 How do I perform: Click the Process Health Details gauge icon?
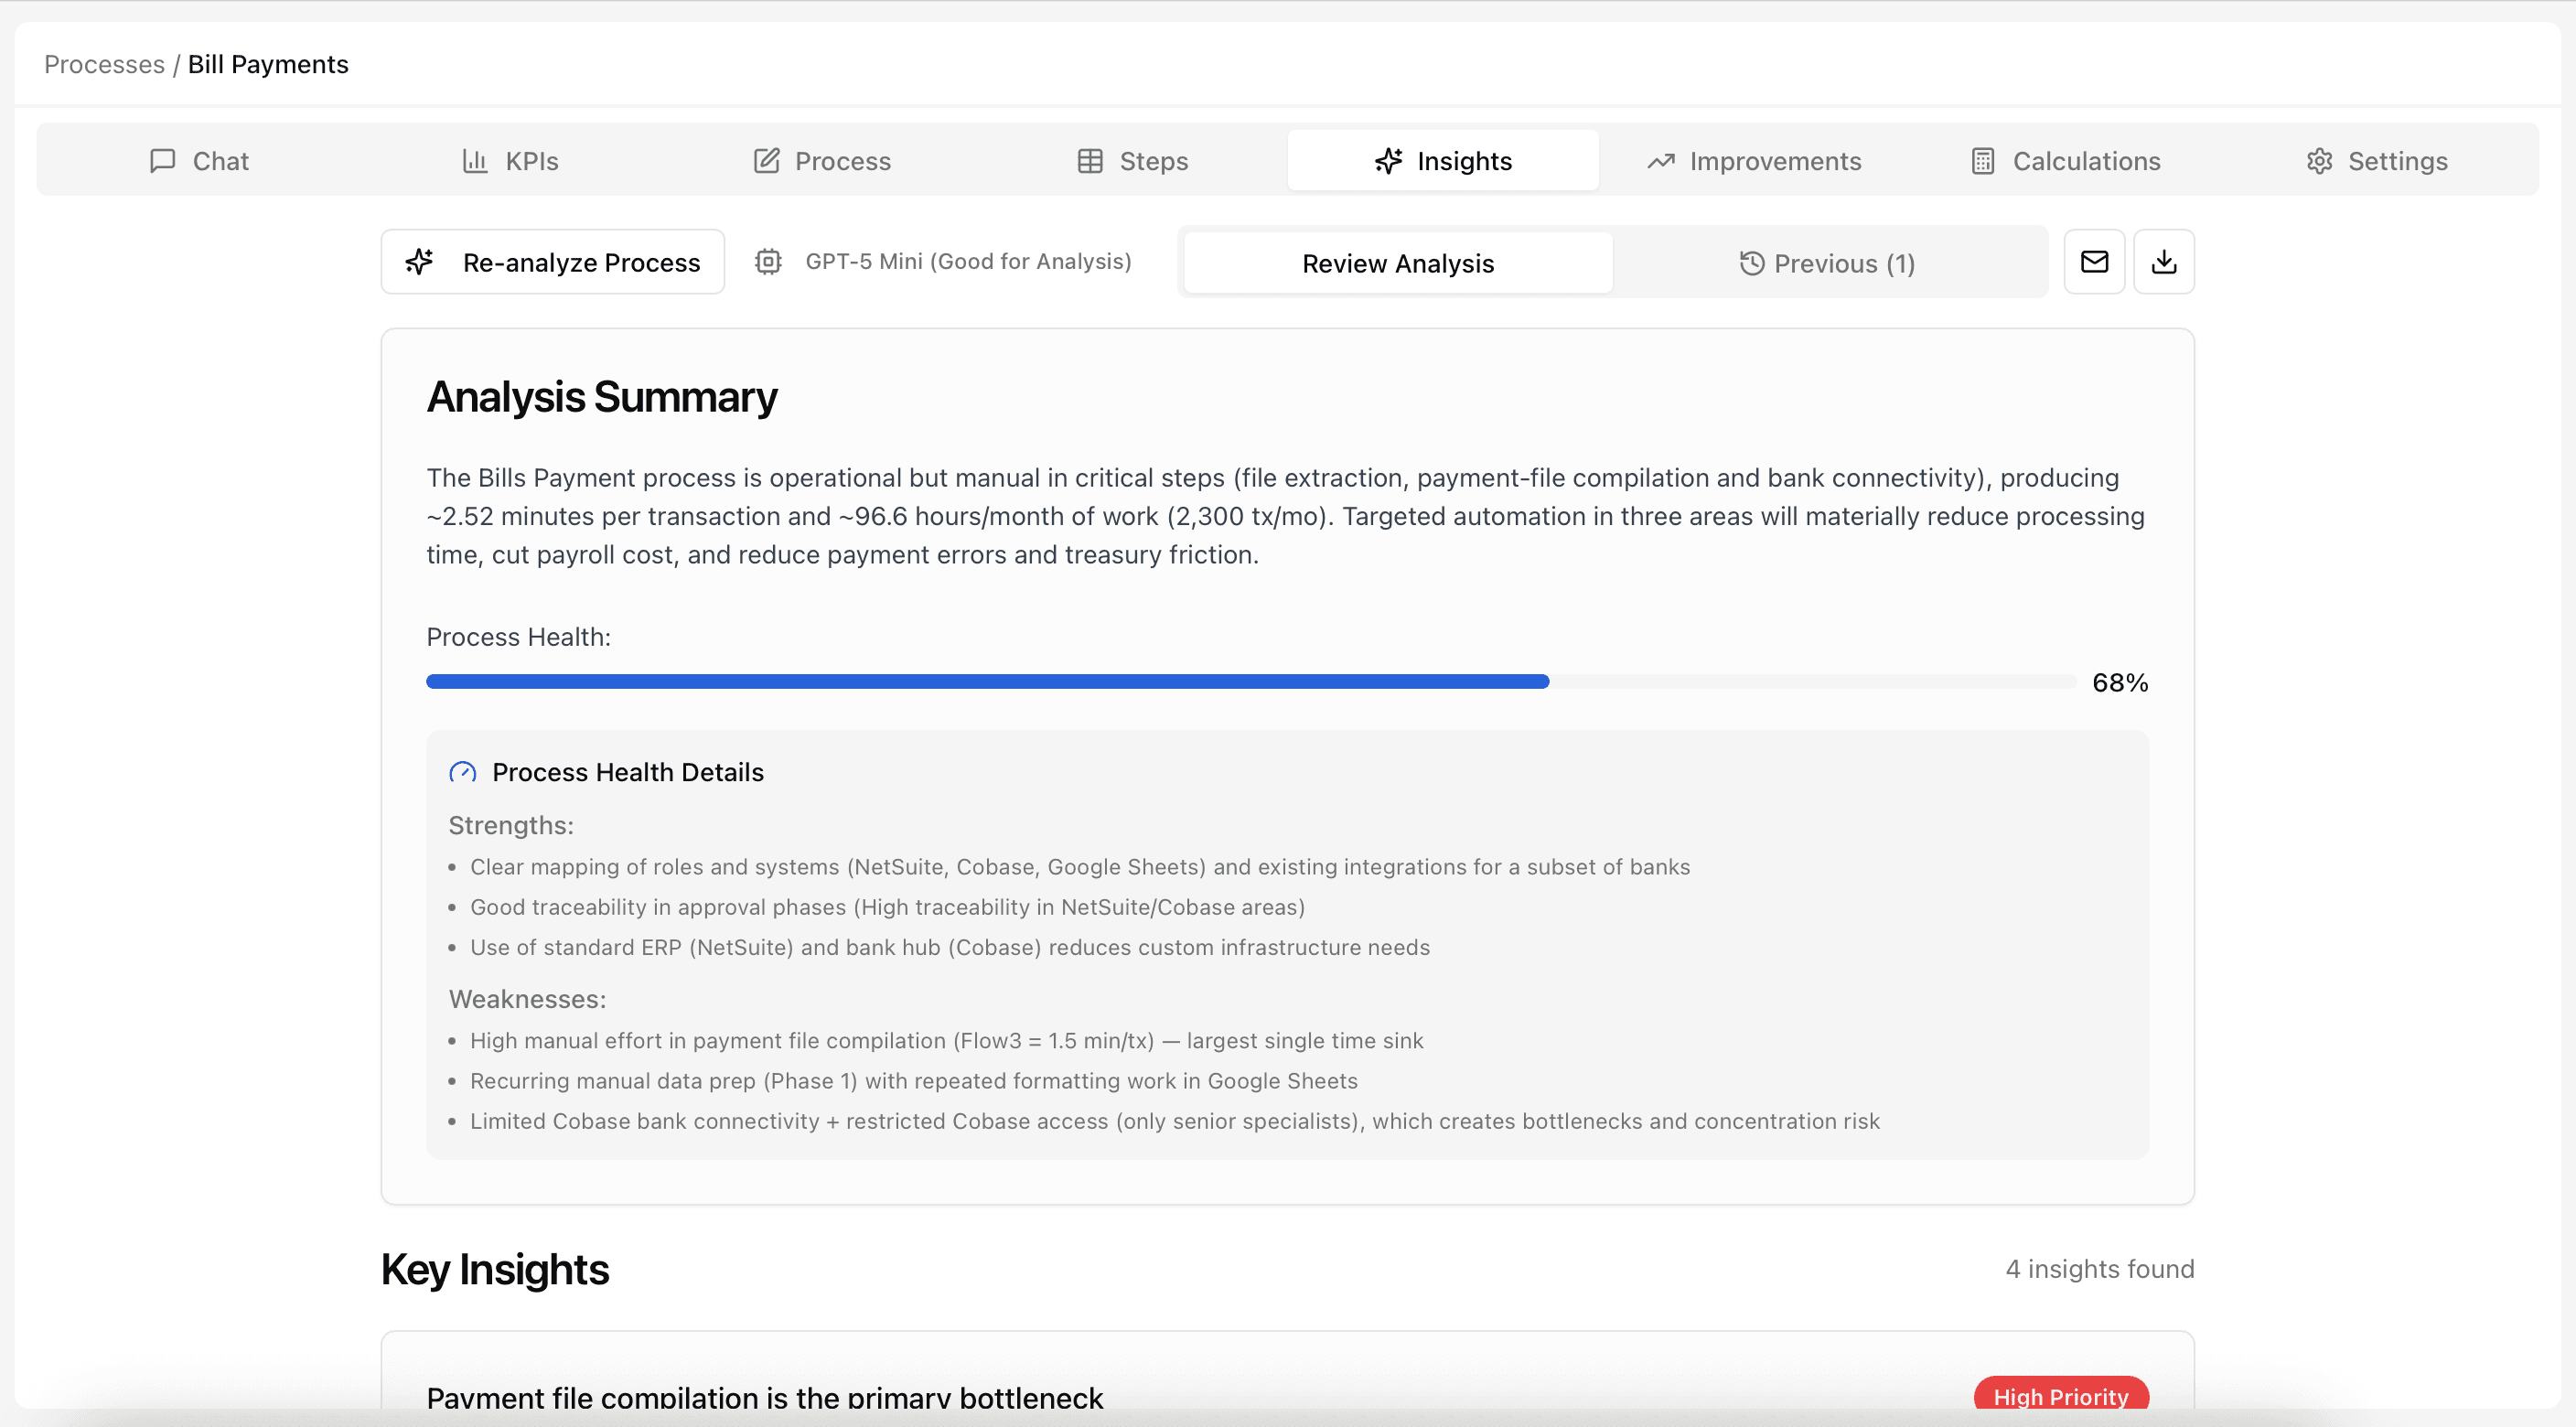click(x=462, y=771)
